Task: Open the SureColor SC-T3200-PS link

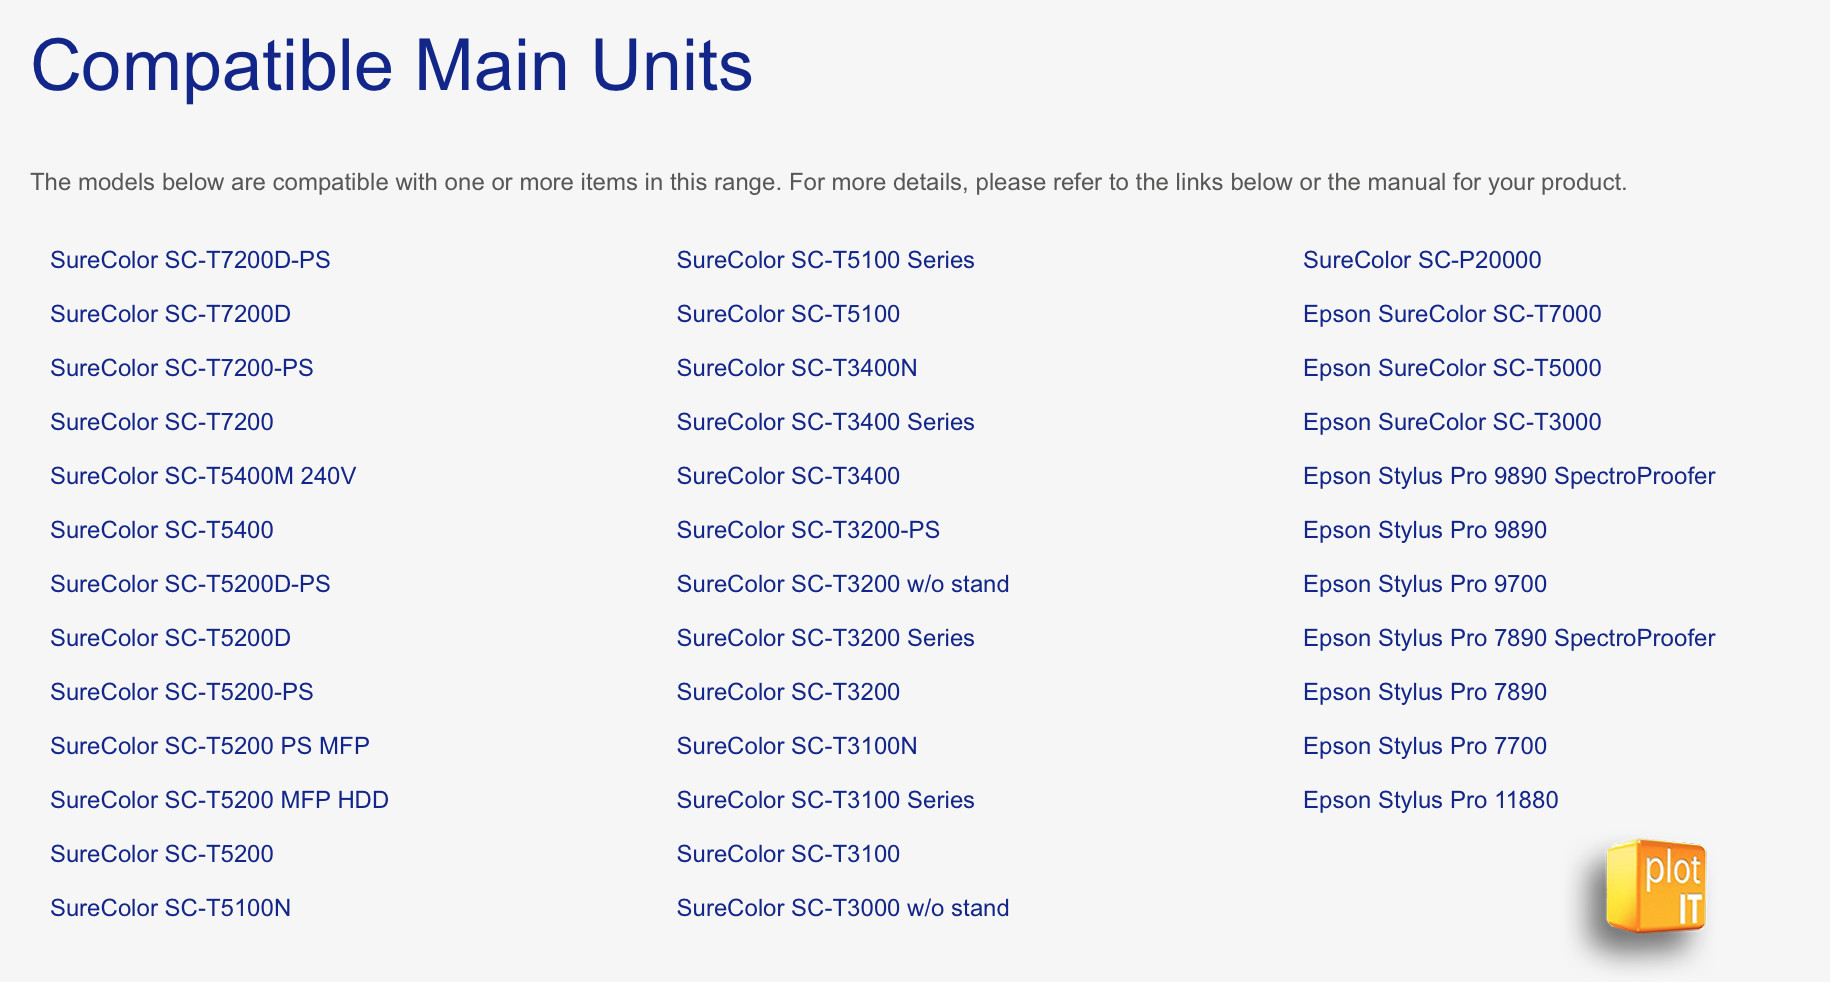Action: (808, 530)
